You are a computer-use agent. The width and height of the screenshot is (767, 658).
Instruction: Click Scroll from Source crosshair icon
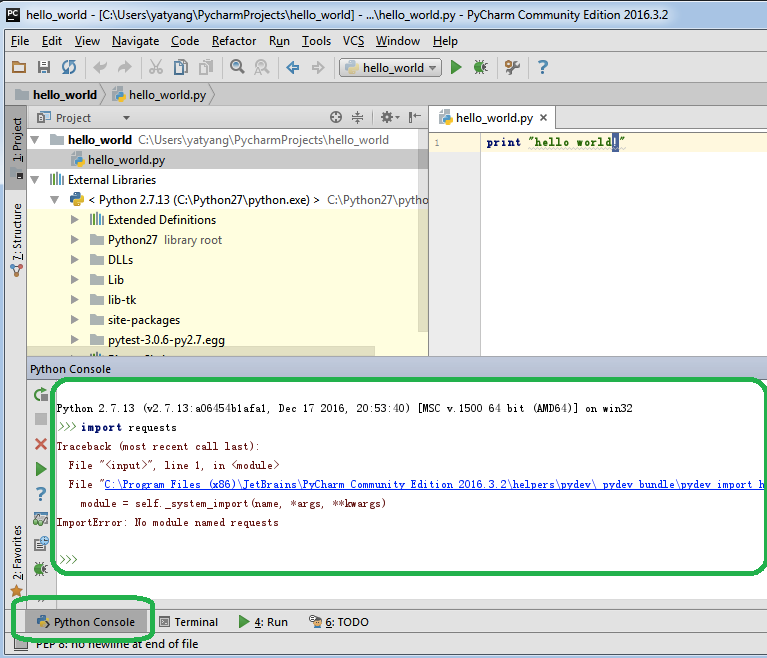[336, 117]
